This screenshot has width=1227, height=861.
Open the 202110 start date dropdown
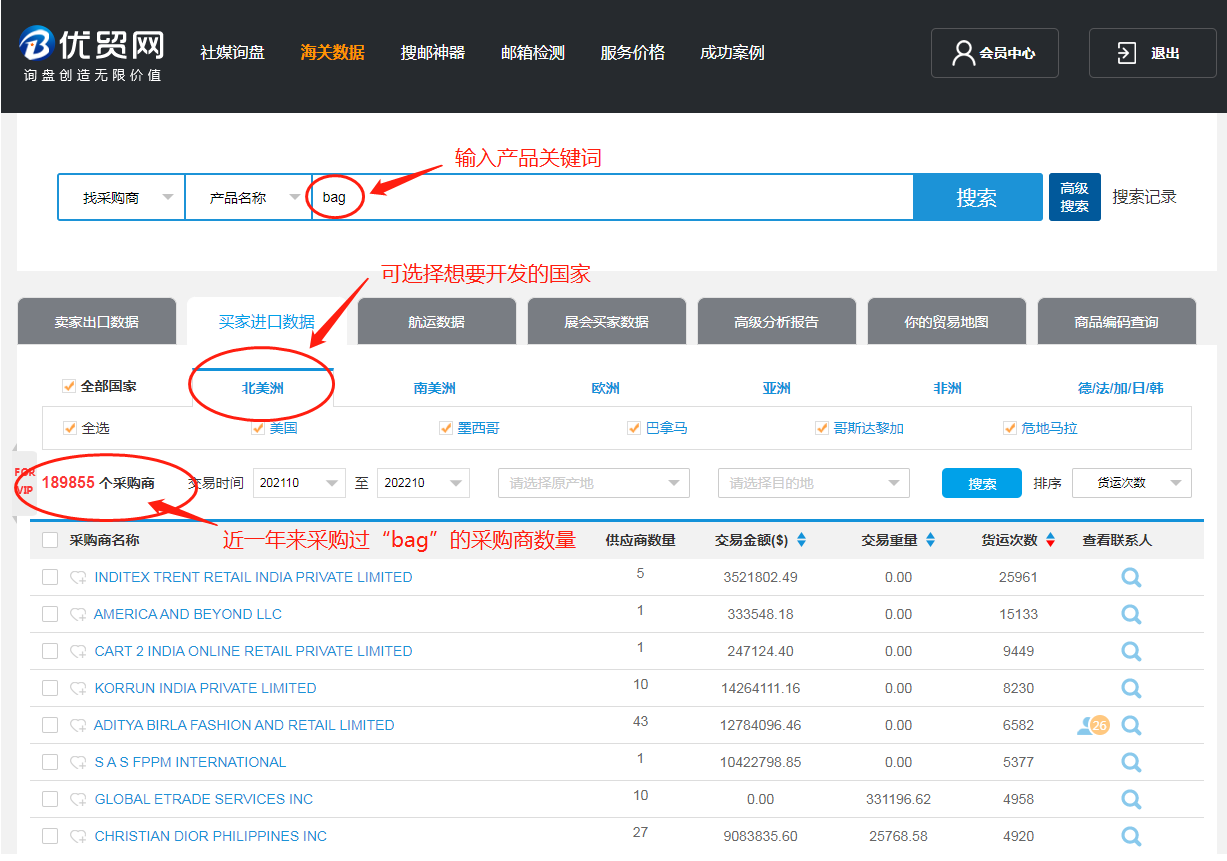[299, 483]
